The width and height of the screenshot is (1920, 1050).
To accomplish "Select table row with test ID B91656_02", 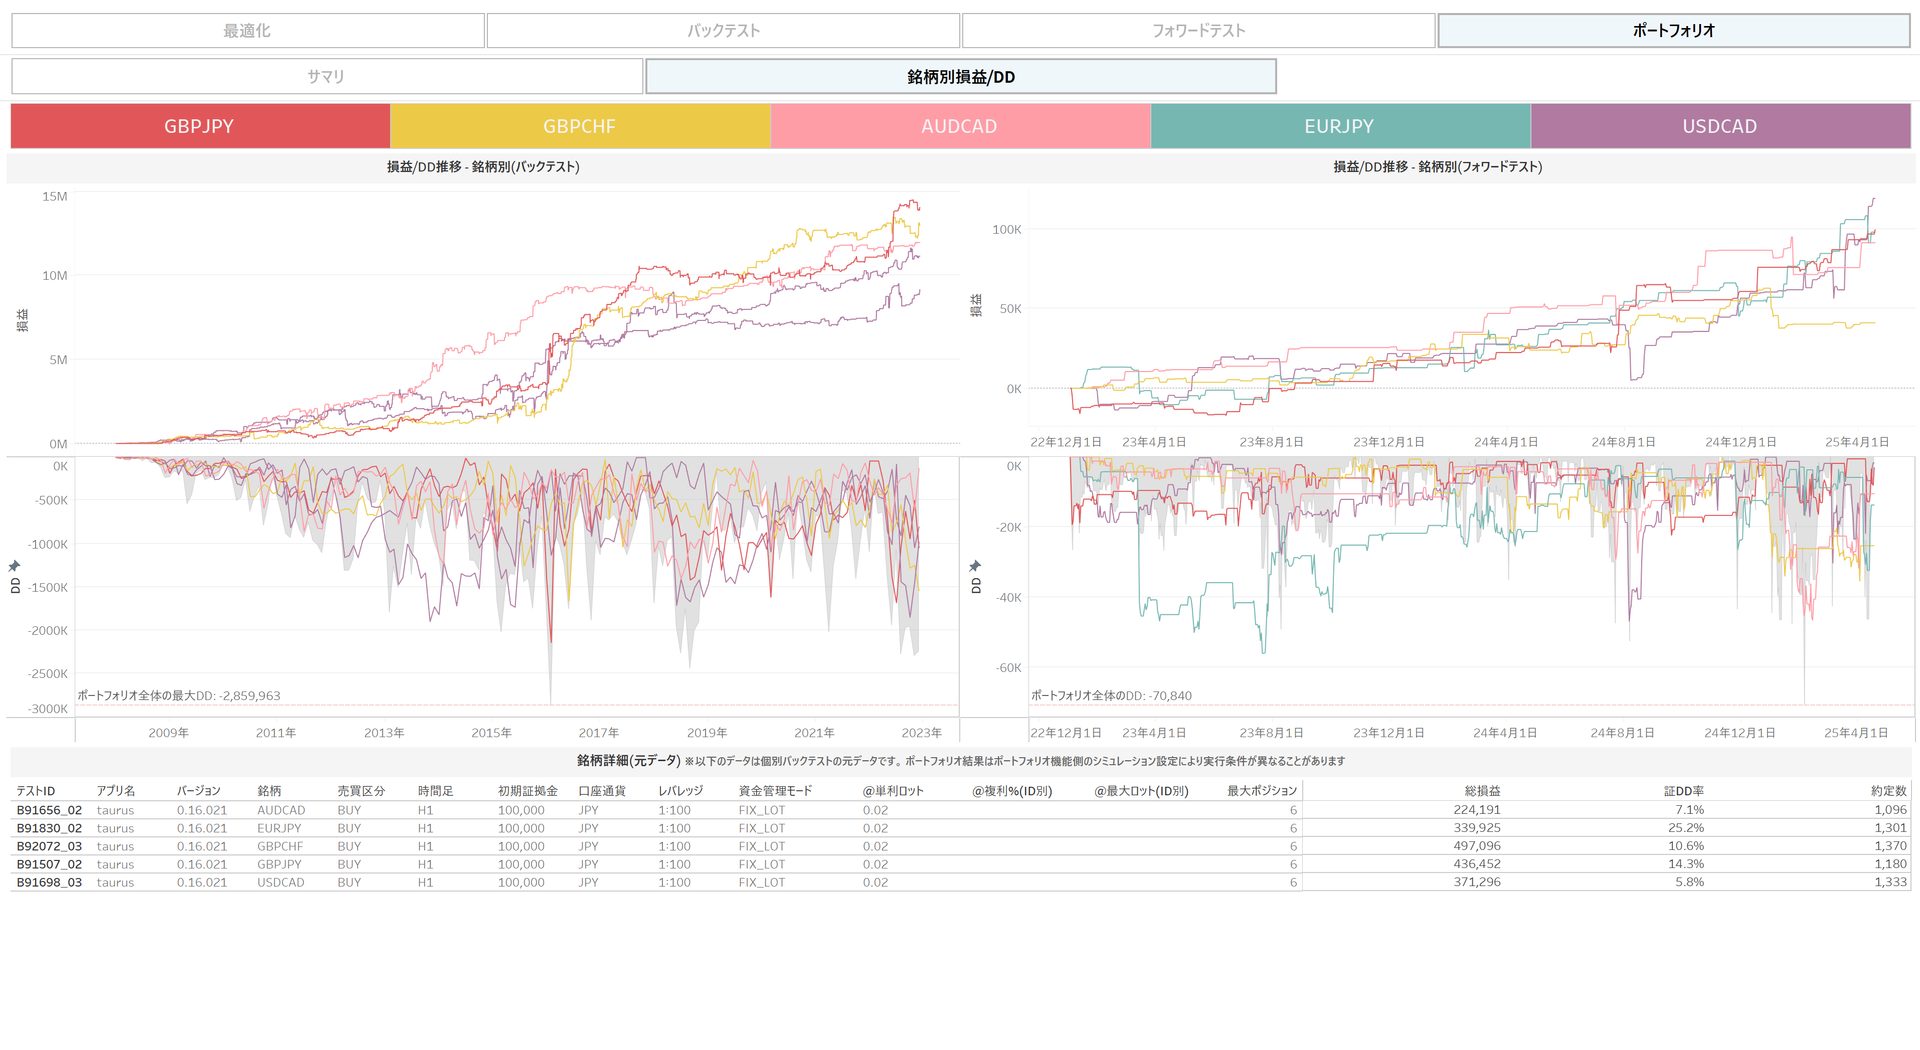I will click(x=49, y=811).
